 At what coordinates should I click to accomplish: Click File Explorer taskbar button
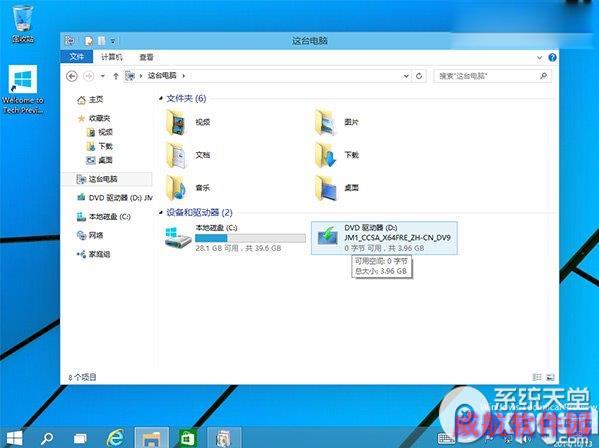tap(152, 438)
